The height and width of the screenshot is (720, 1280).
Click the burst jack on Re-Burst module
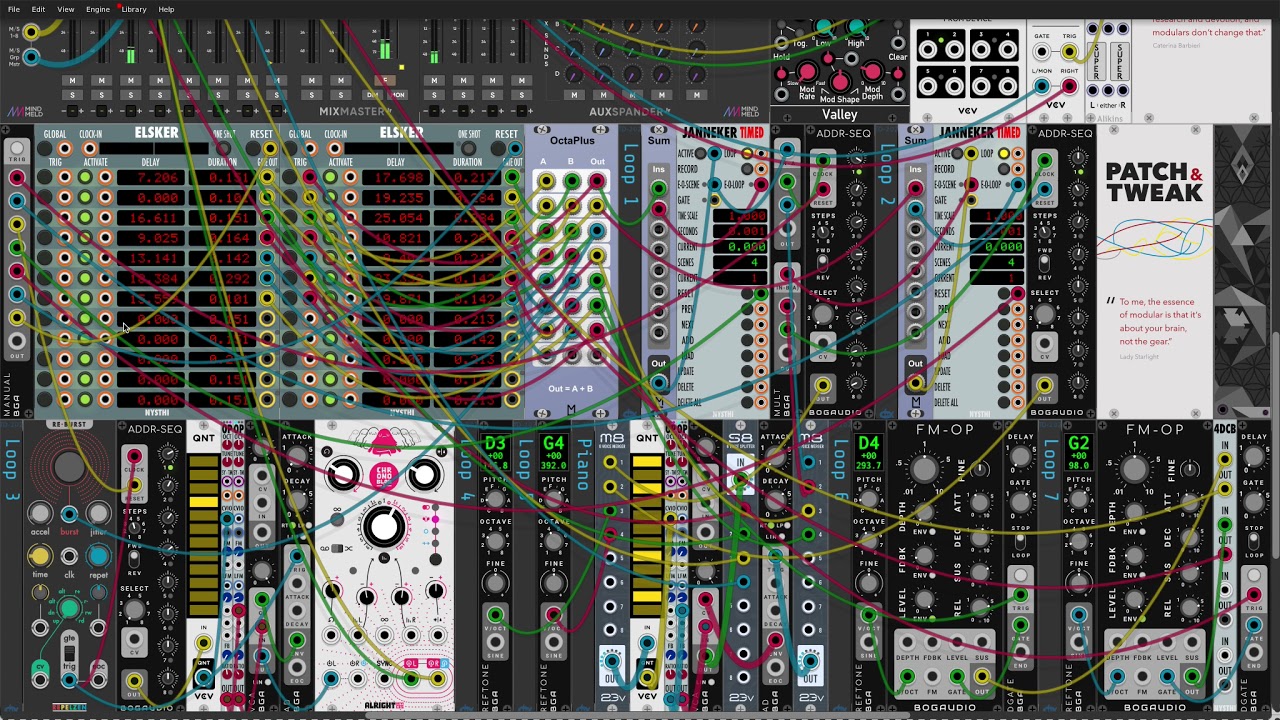pyautogui.click(x=69, y=514)
